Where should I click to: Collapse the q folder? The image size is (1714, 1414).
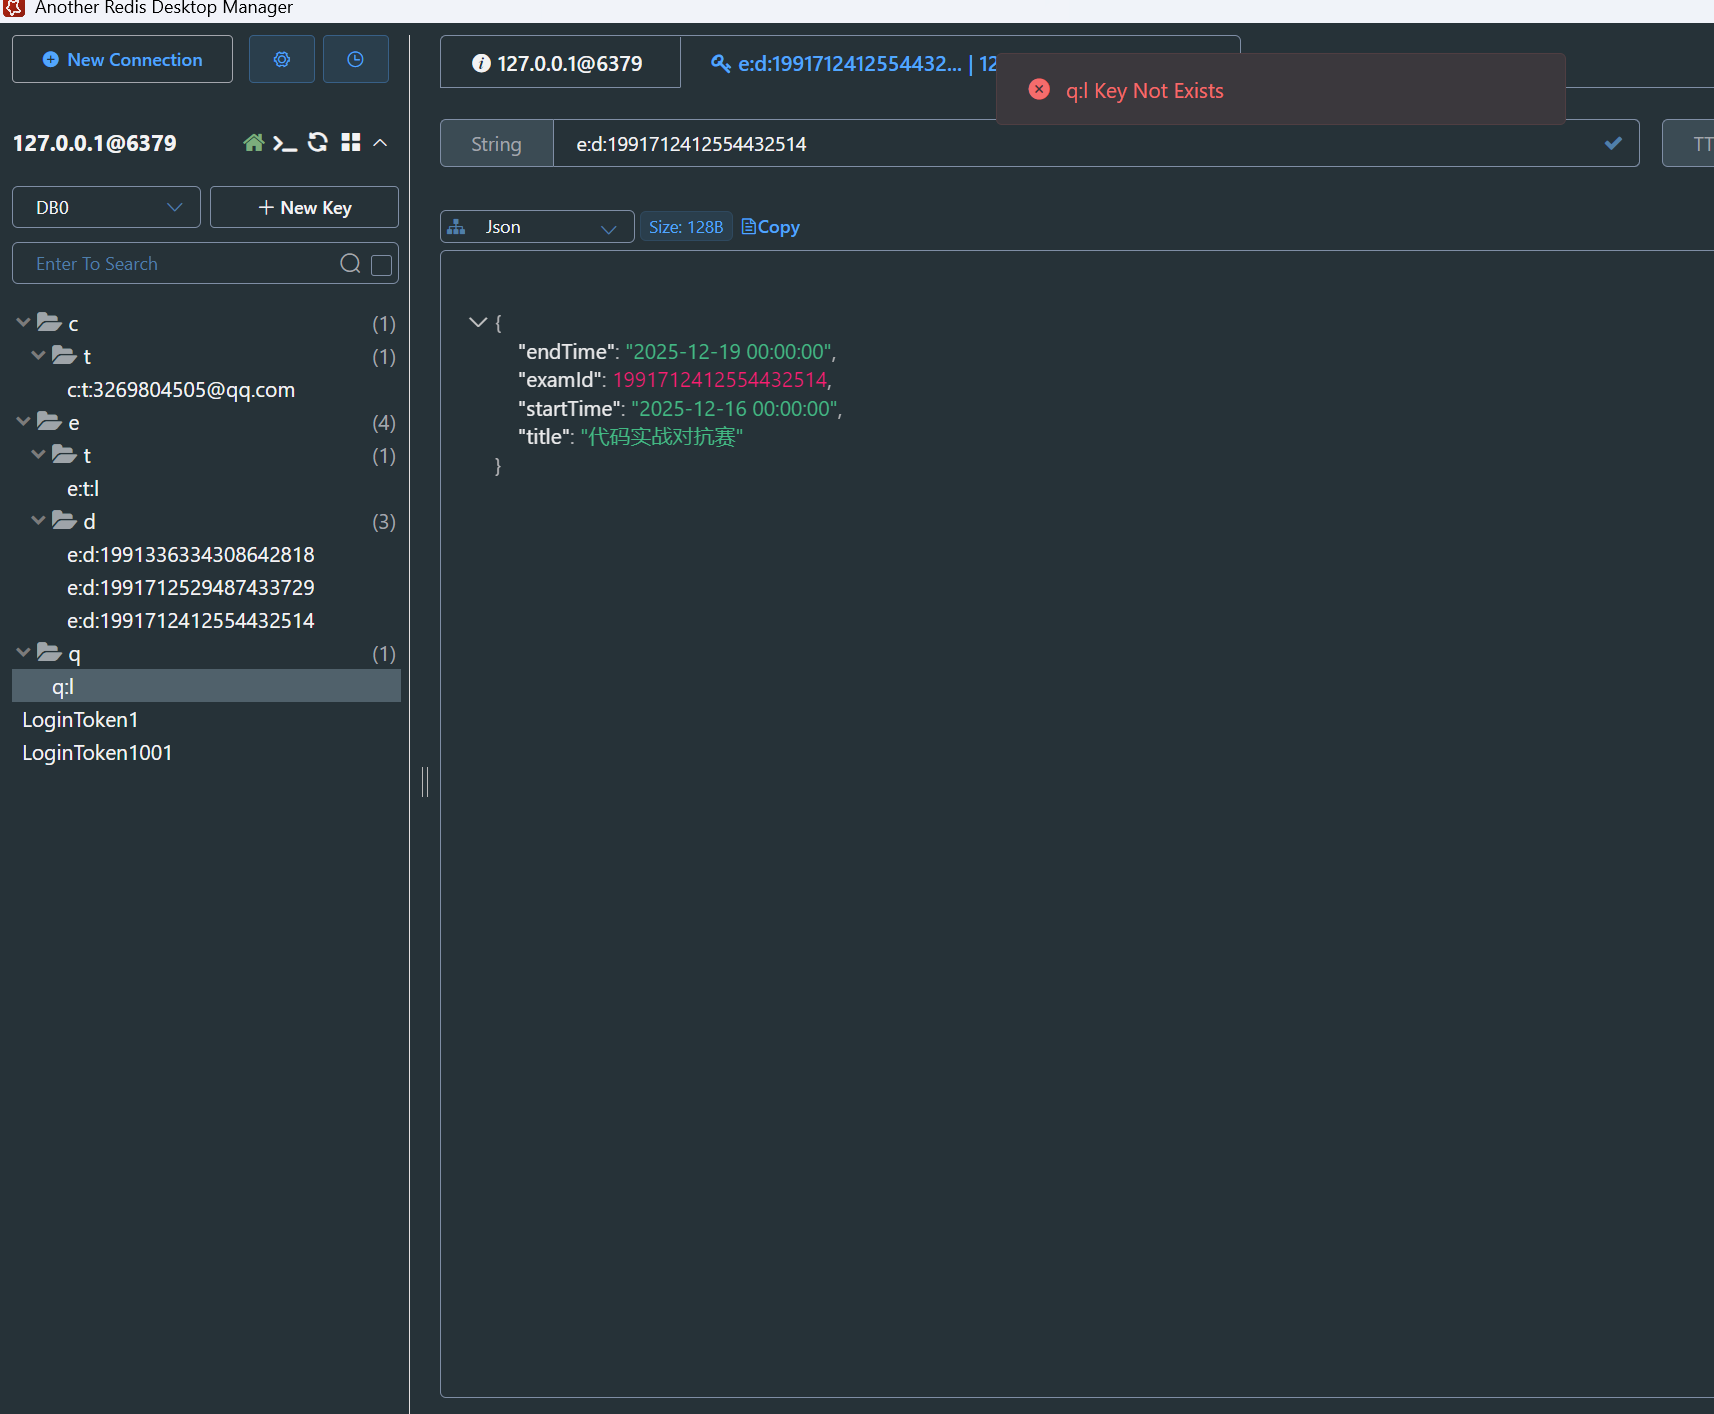click(x=23, y=652)
